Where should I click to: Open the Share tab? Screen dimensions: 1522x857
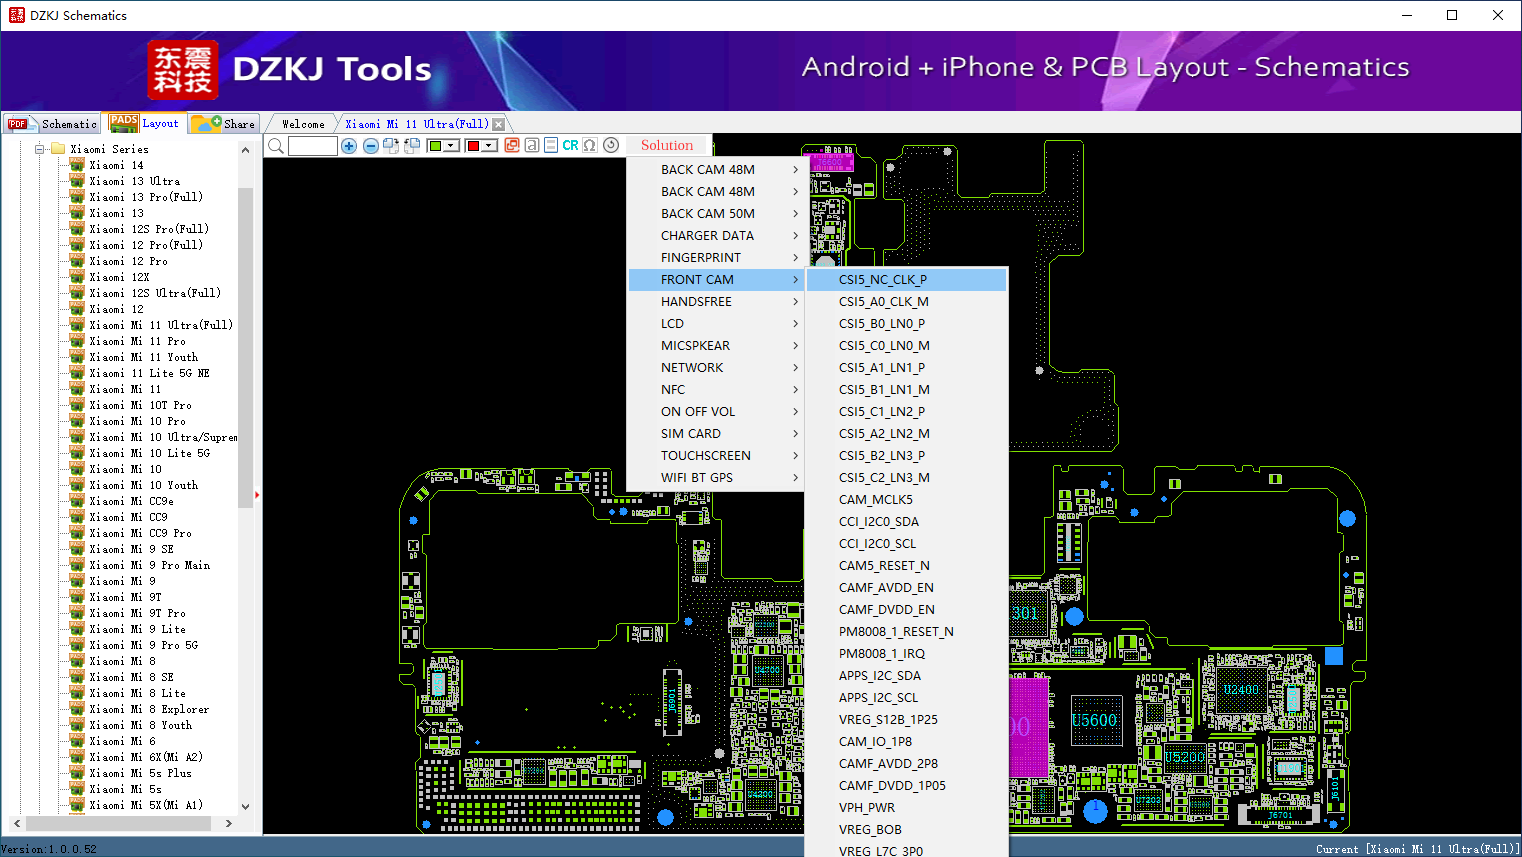click(x=226, y=124)
